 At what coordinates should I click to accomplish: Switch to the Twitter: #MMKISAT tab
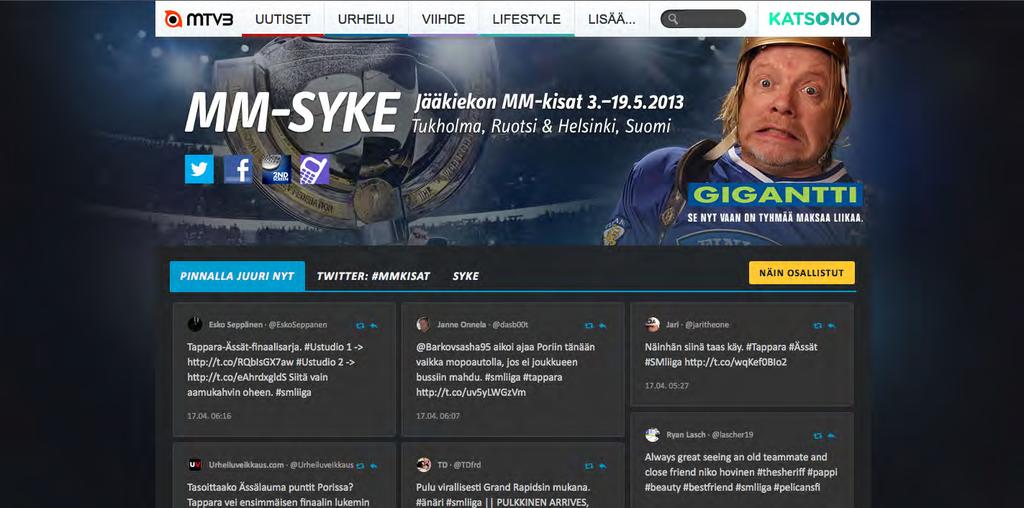(374, 276)
